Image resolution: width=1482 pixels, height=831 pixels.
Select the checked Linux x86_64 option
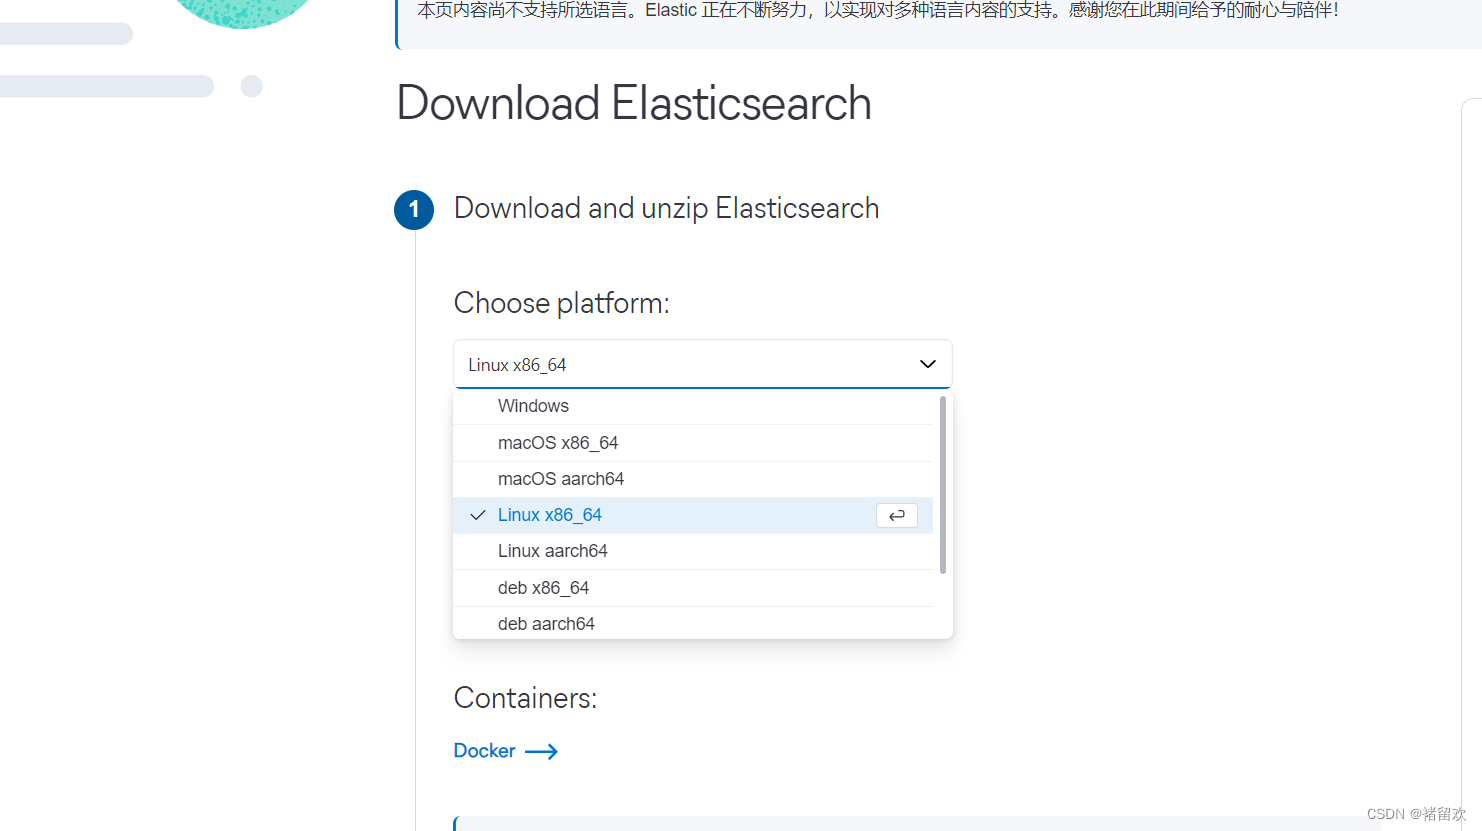pos(693,515)
